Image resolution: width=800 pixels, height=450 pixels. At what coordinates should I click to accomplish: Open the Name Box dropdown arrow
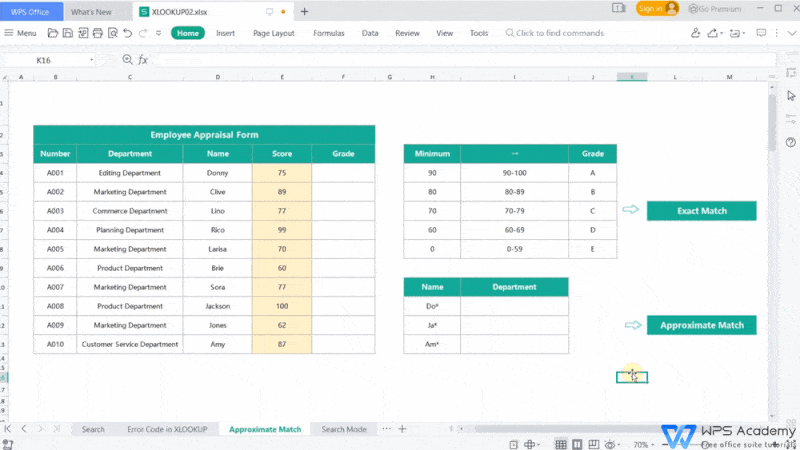pyautogui.click(x=91, y=60)
